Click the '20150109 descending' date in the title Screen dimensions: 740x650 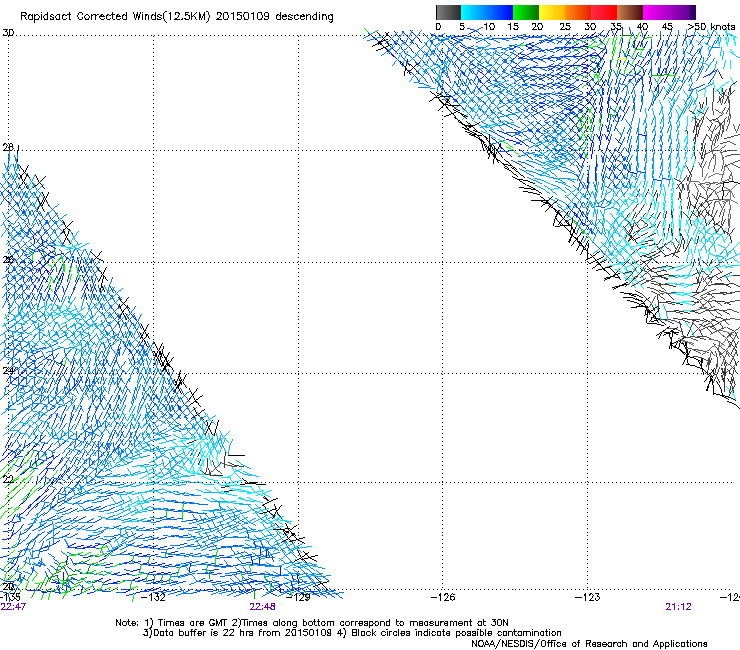(274, 17)
